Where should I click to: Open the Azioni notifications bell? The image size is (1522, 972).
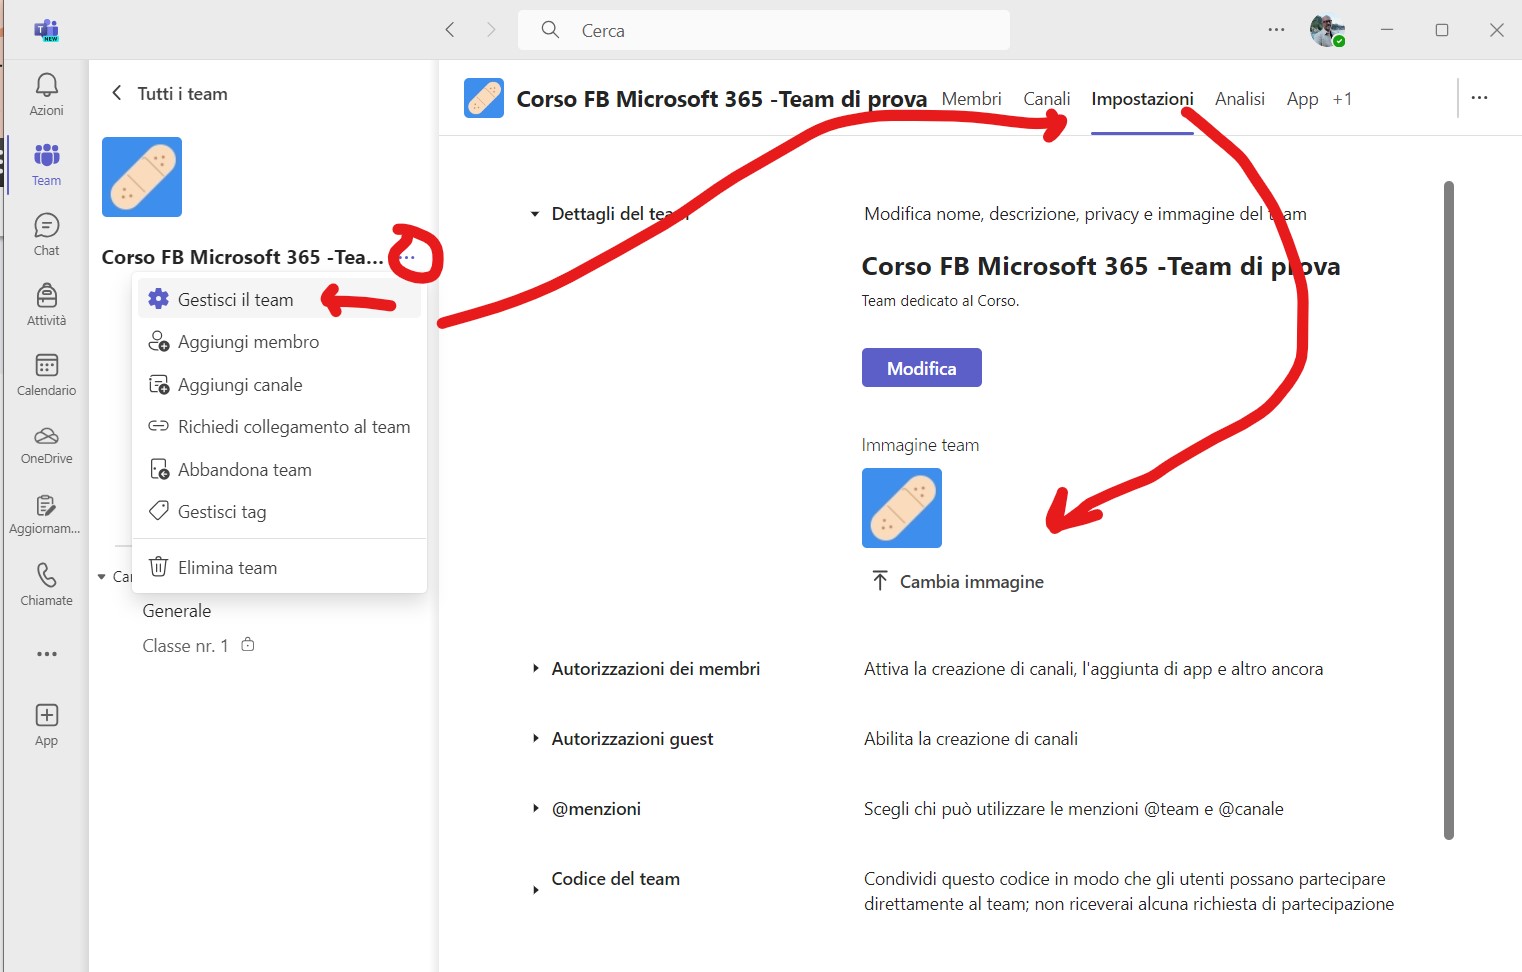pyautogui.click(x=46, y=94)
